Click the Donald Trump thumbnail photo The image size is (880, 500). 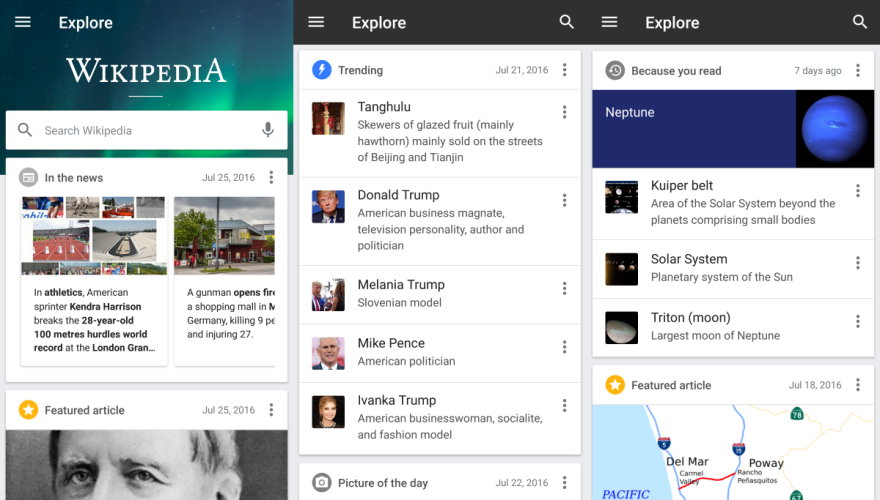pos(328,207)
